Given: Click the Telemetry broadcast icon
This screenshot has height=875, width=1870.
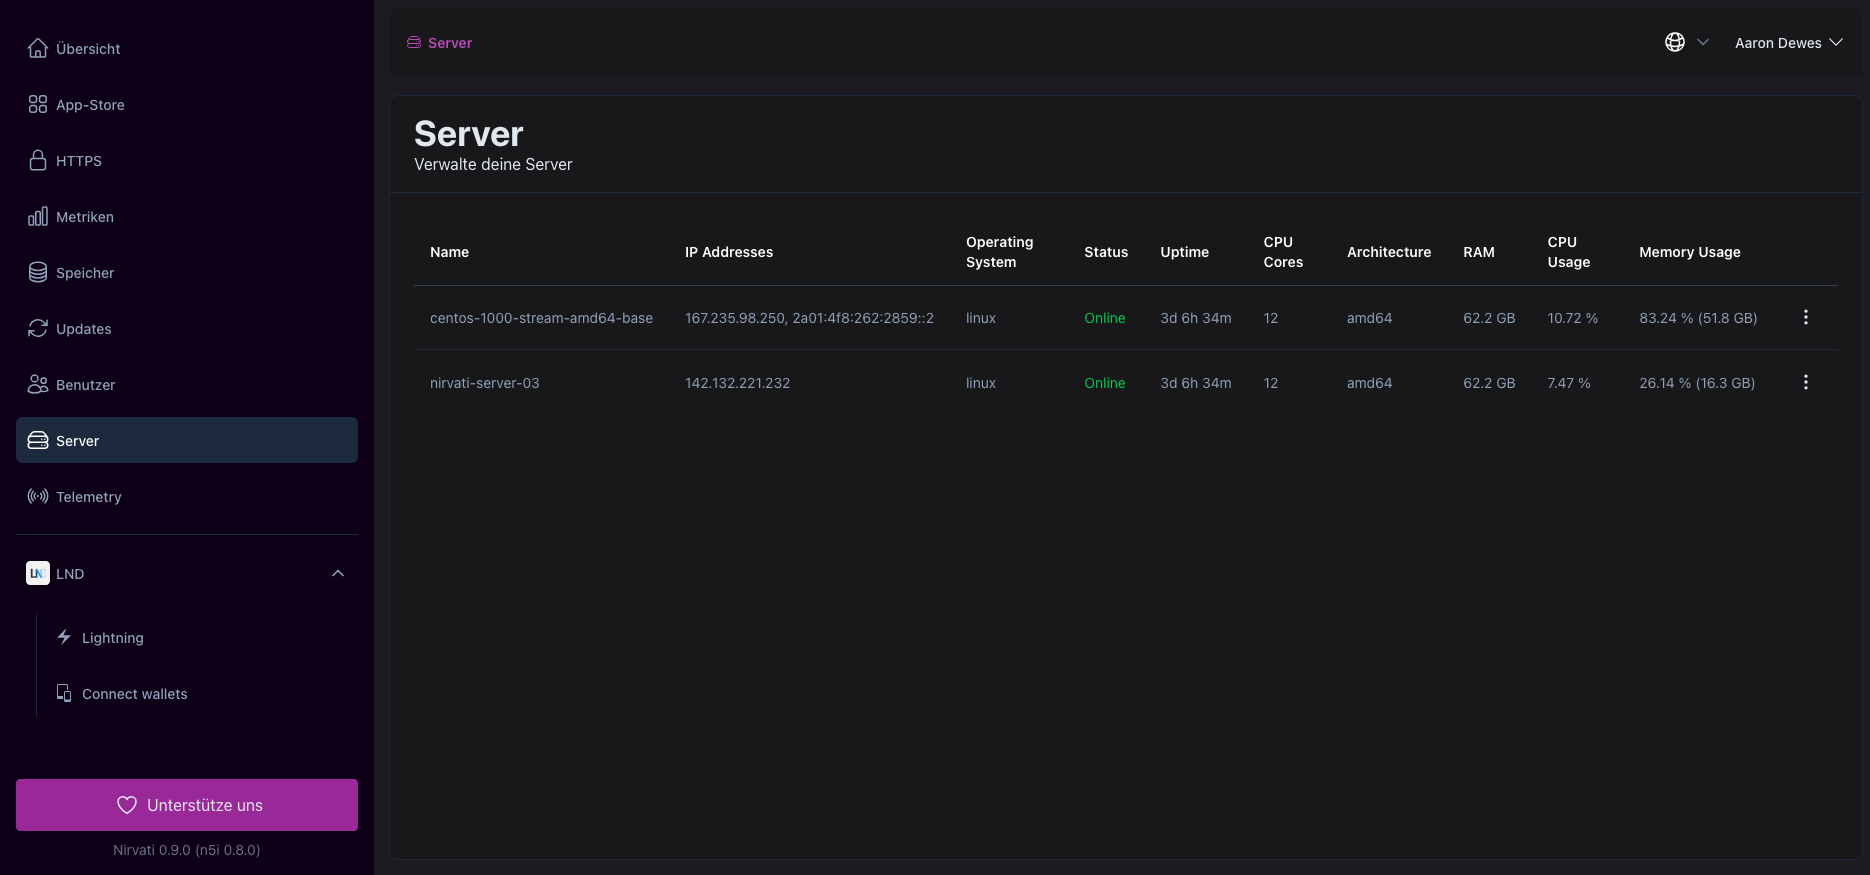Looking at the screenshot, I should click(38, 496).
